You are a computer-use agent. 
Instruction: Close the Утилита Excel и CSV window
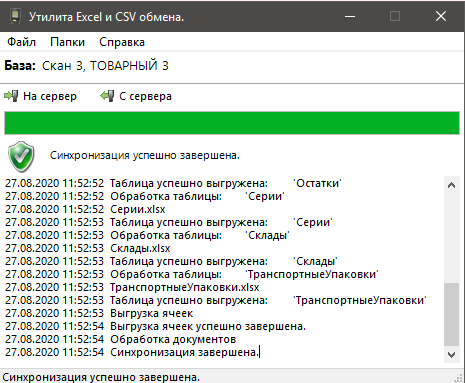441,16
